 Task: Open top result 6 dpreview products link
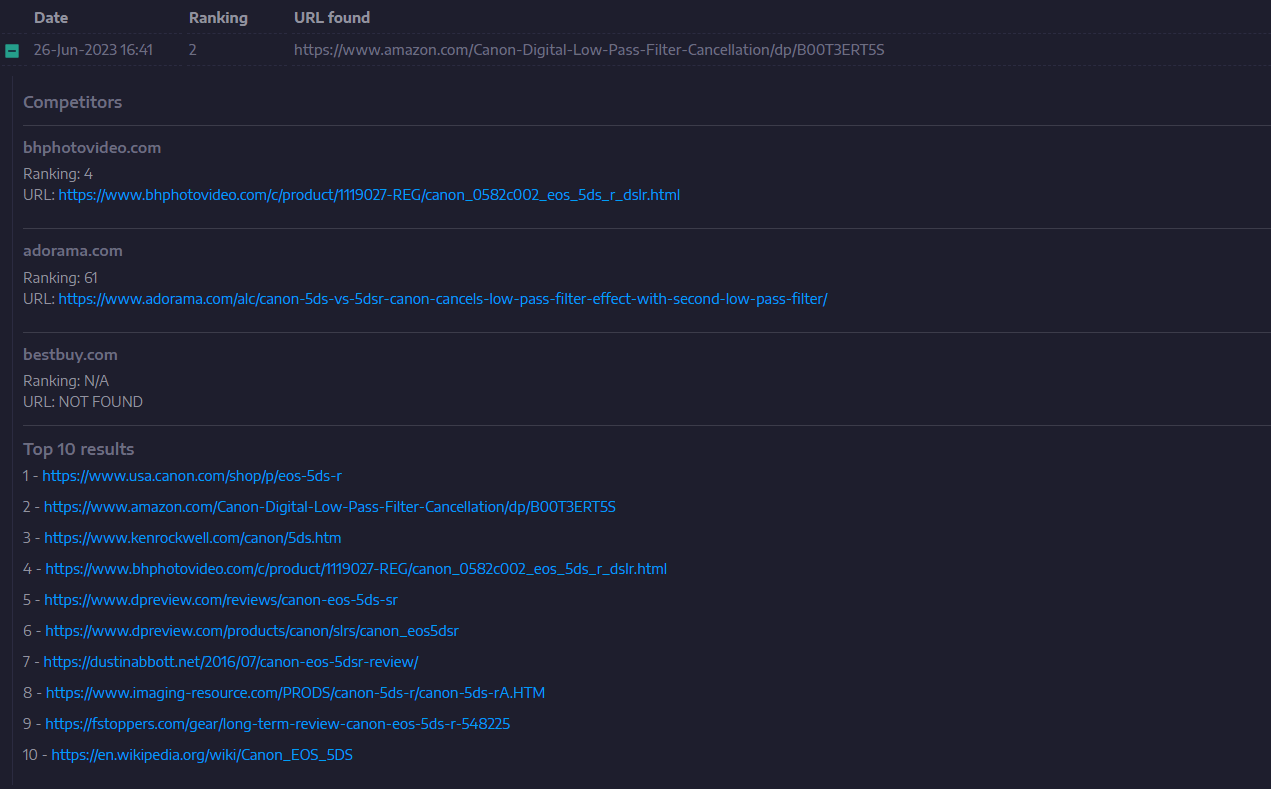pyautogui.click(x=252, y=631)
